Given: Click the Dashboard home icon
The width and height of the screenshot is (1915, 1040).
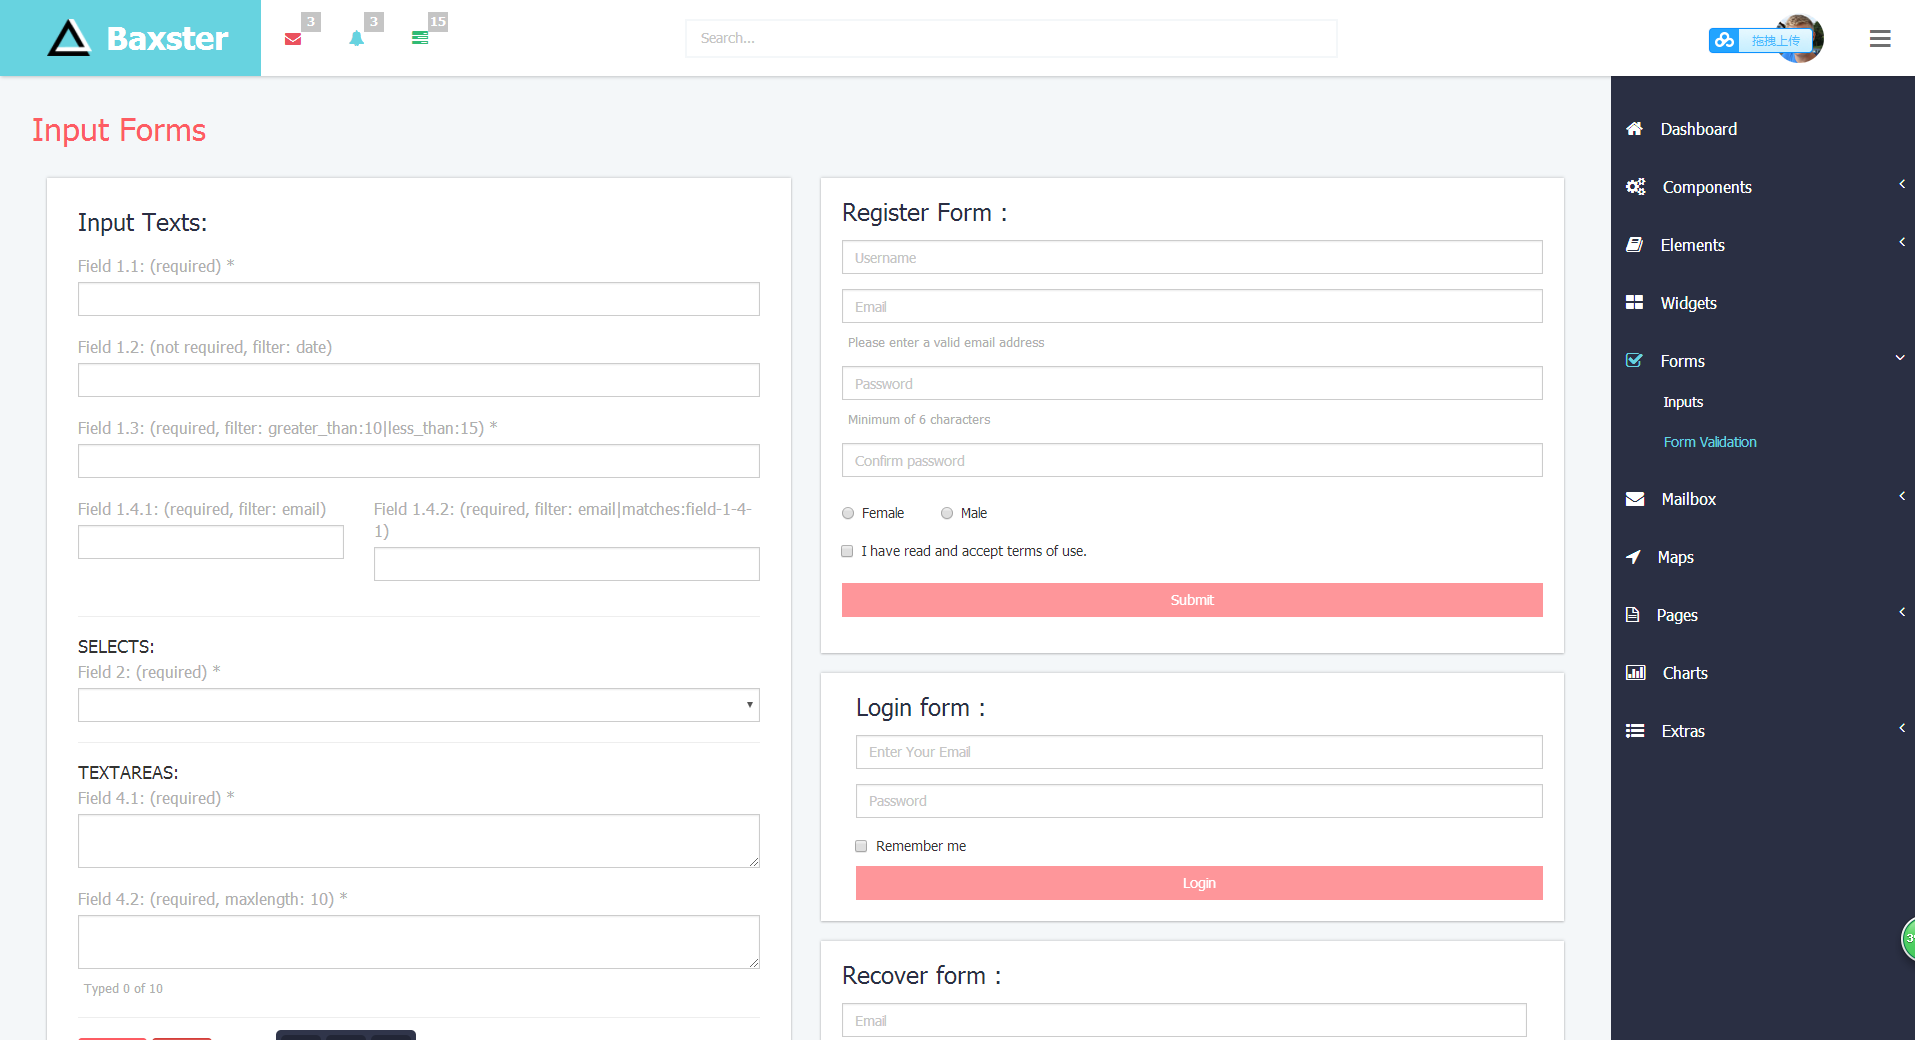Looking at the screenshot, I should [1635, 129].
